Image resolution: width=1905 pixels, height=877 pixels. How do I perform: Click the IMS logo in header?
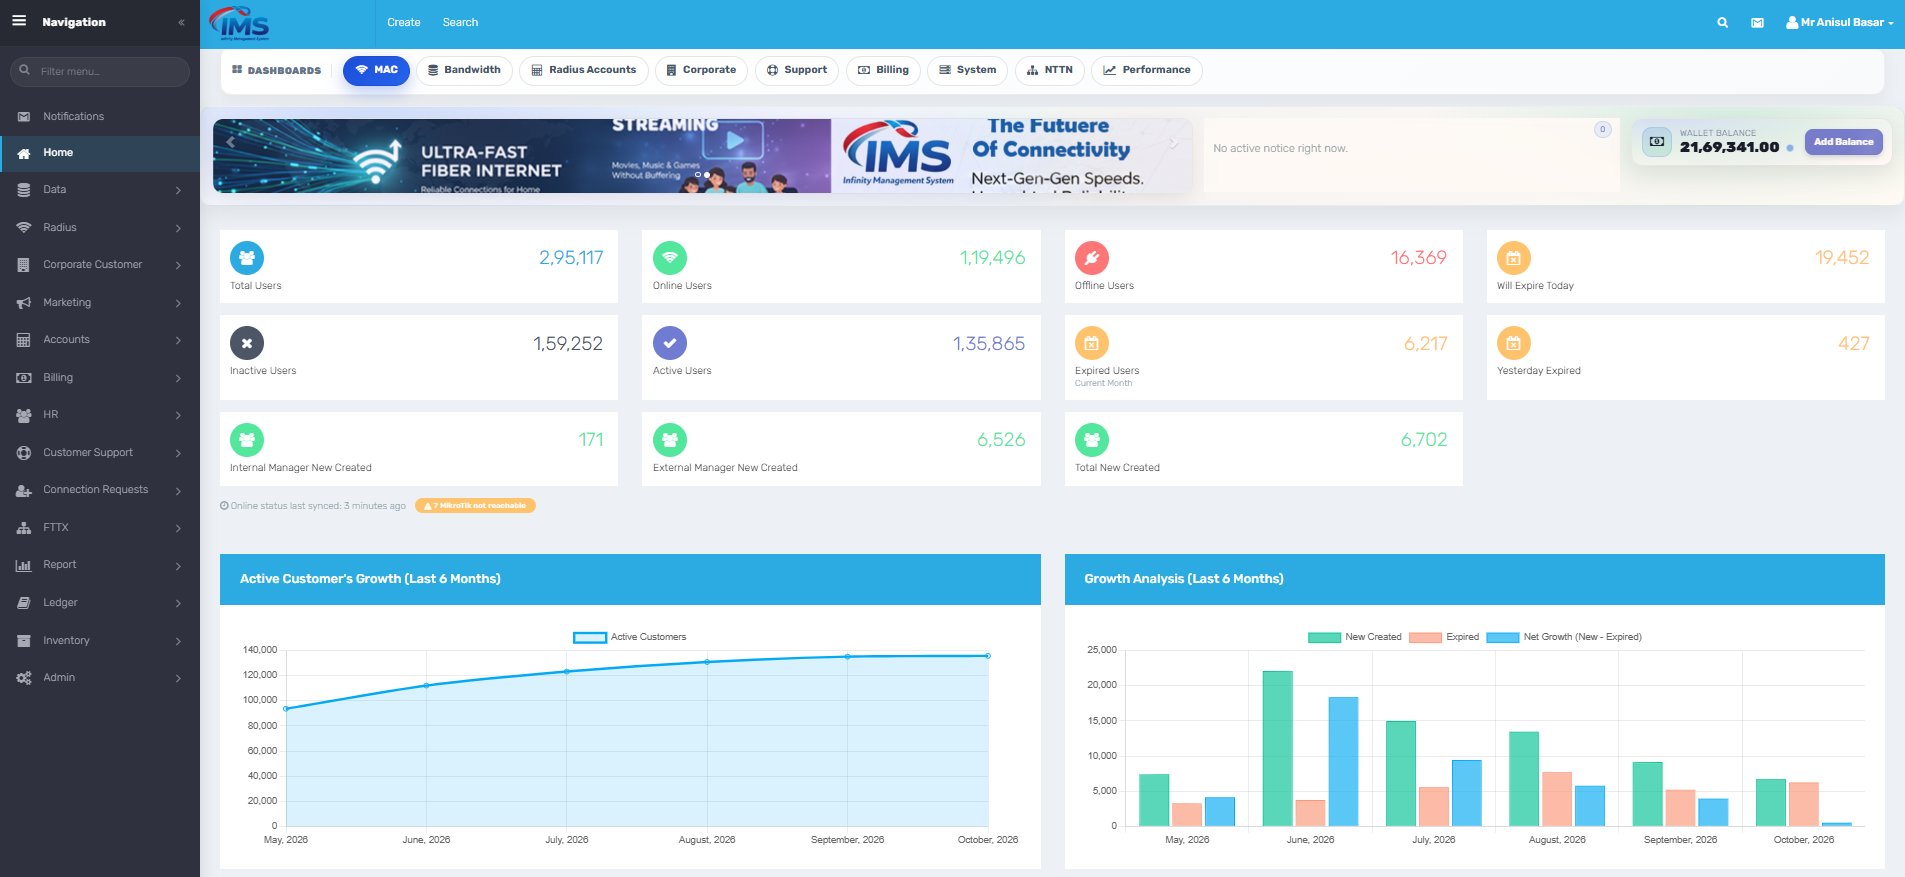point(240,23)
